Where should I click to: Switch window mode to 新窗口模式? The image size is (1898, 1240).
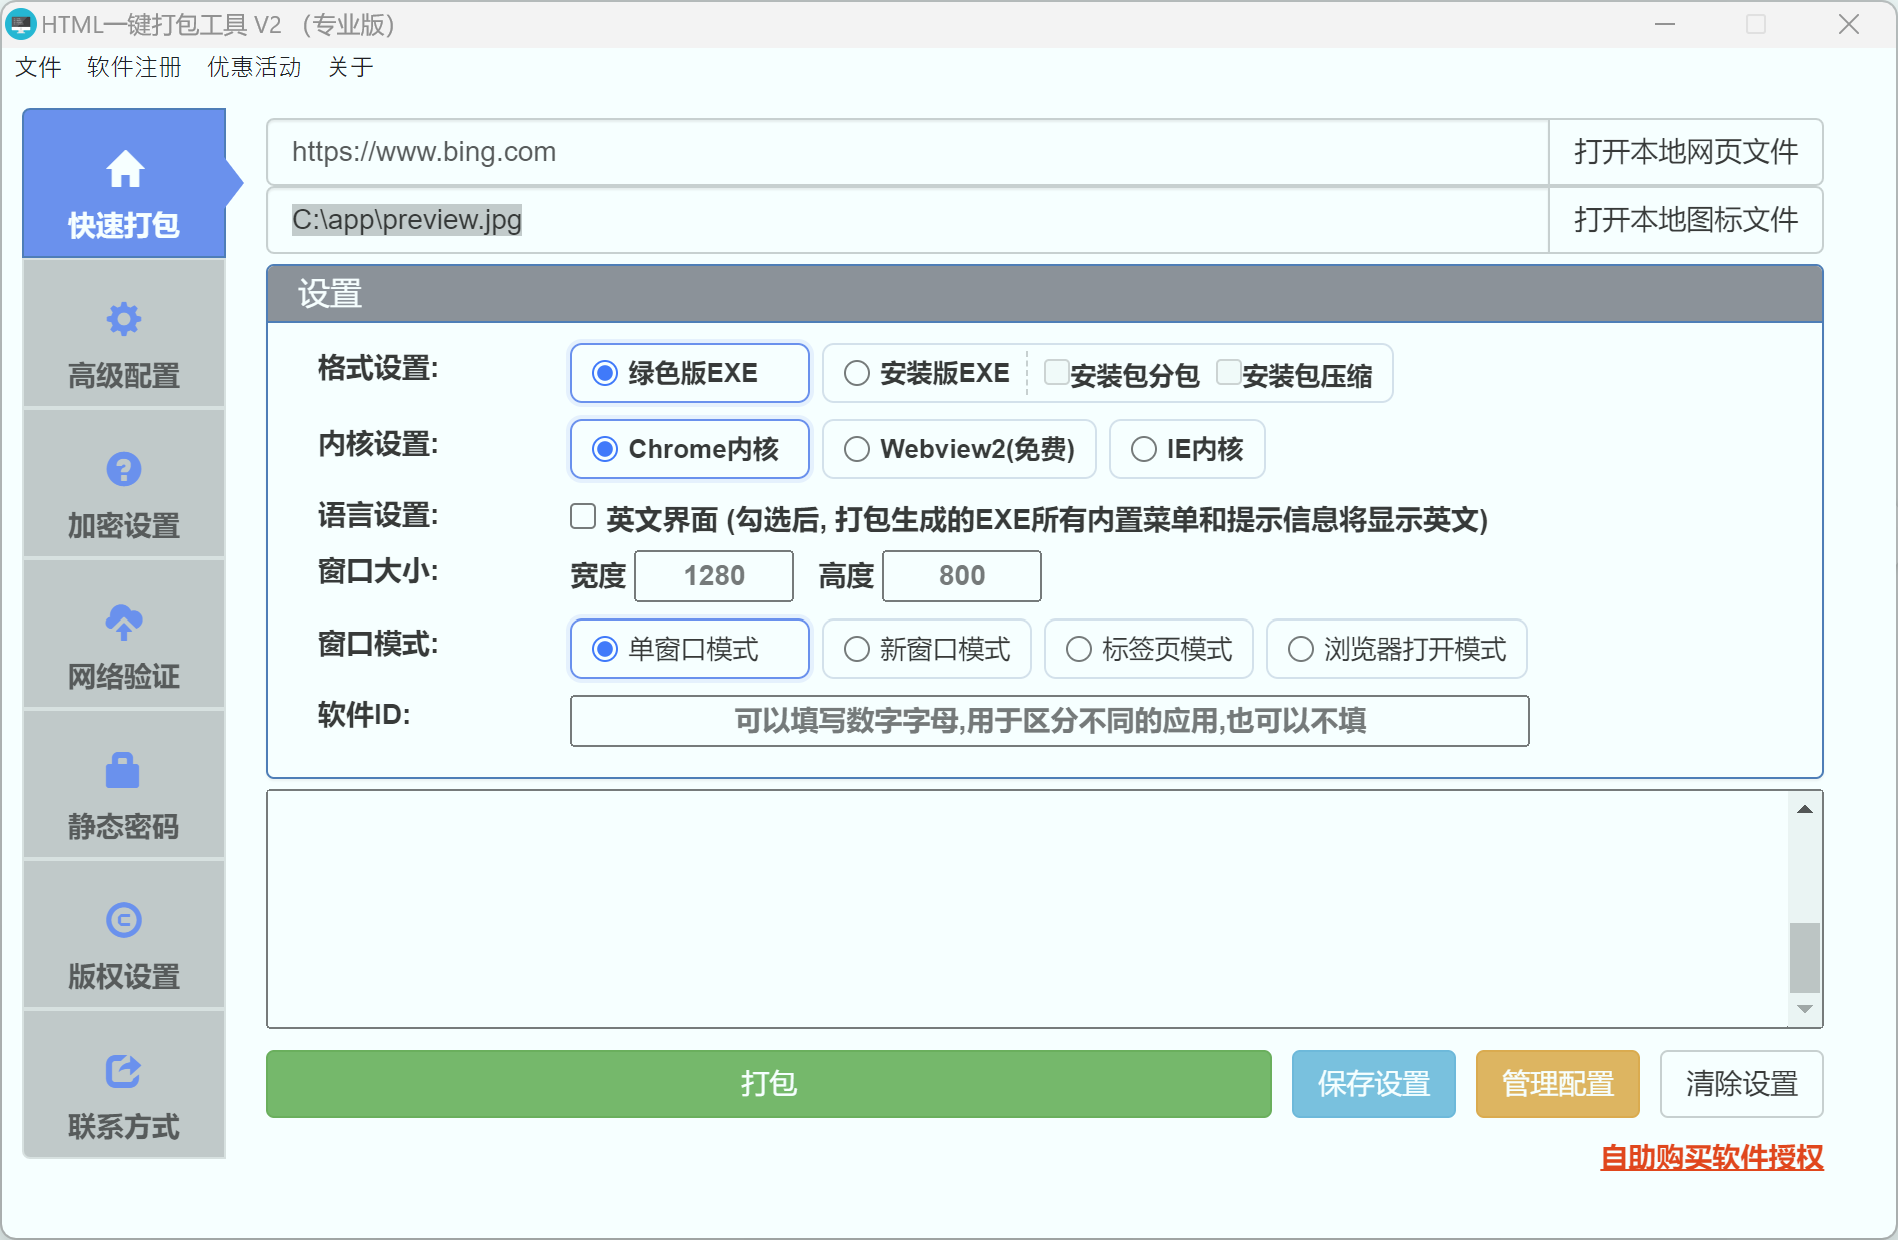(857, 649)
